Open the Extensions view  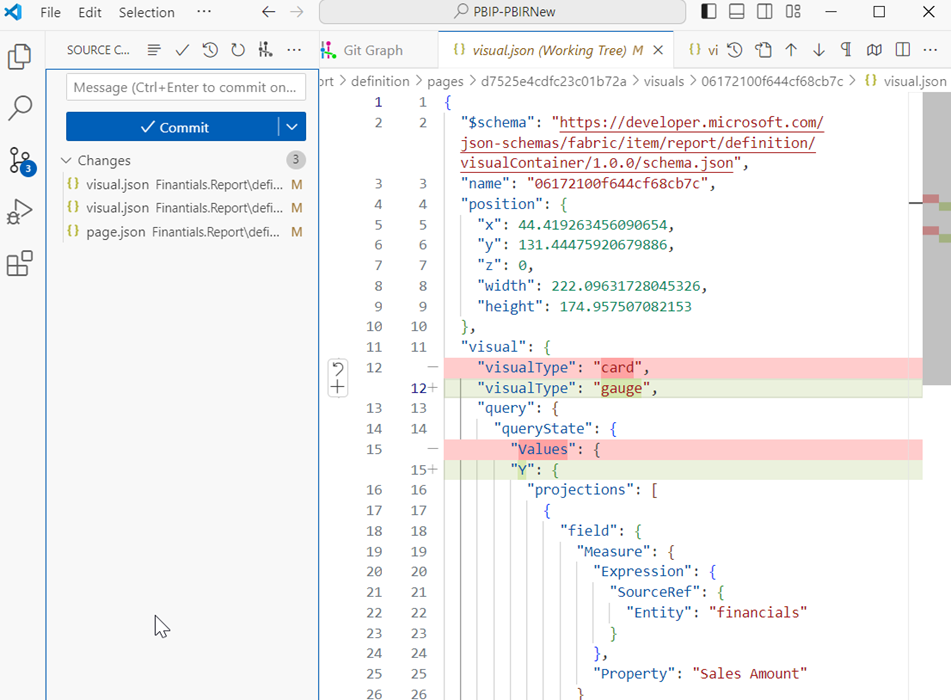pyautogui.click(x=19, y=263)
